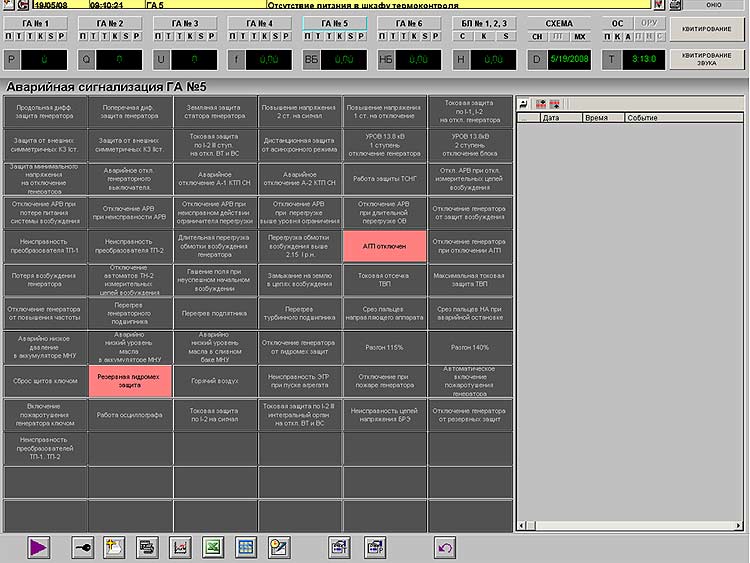Click the Событие column header
Screen dimensions: 750x563
(641, 117)
